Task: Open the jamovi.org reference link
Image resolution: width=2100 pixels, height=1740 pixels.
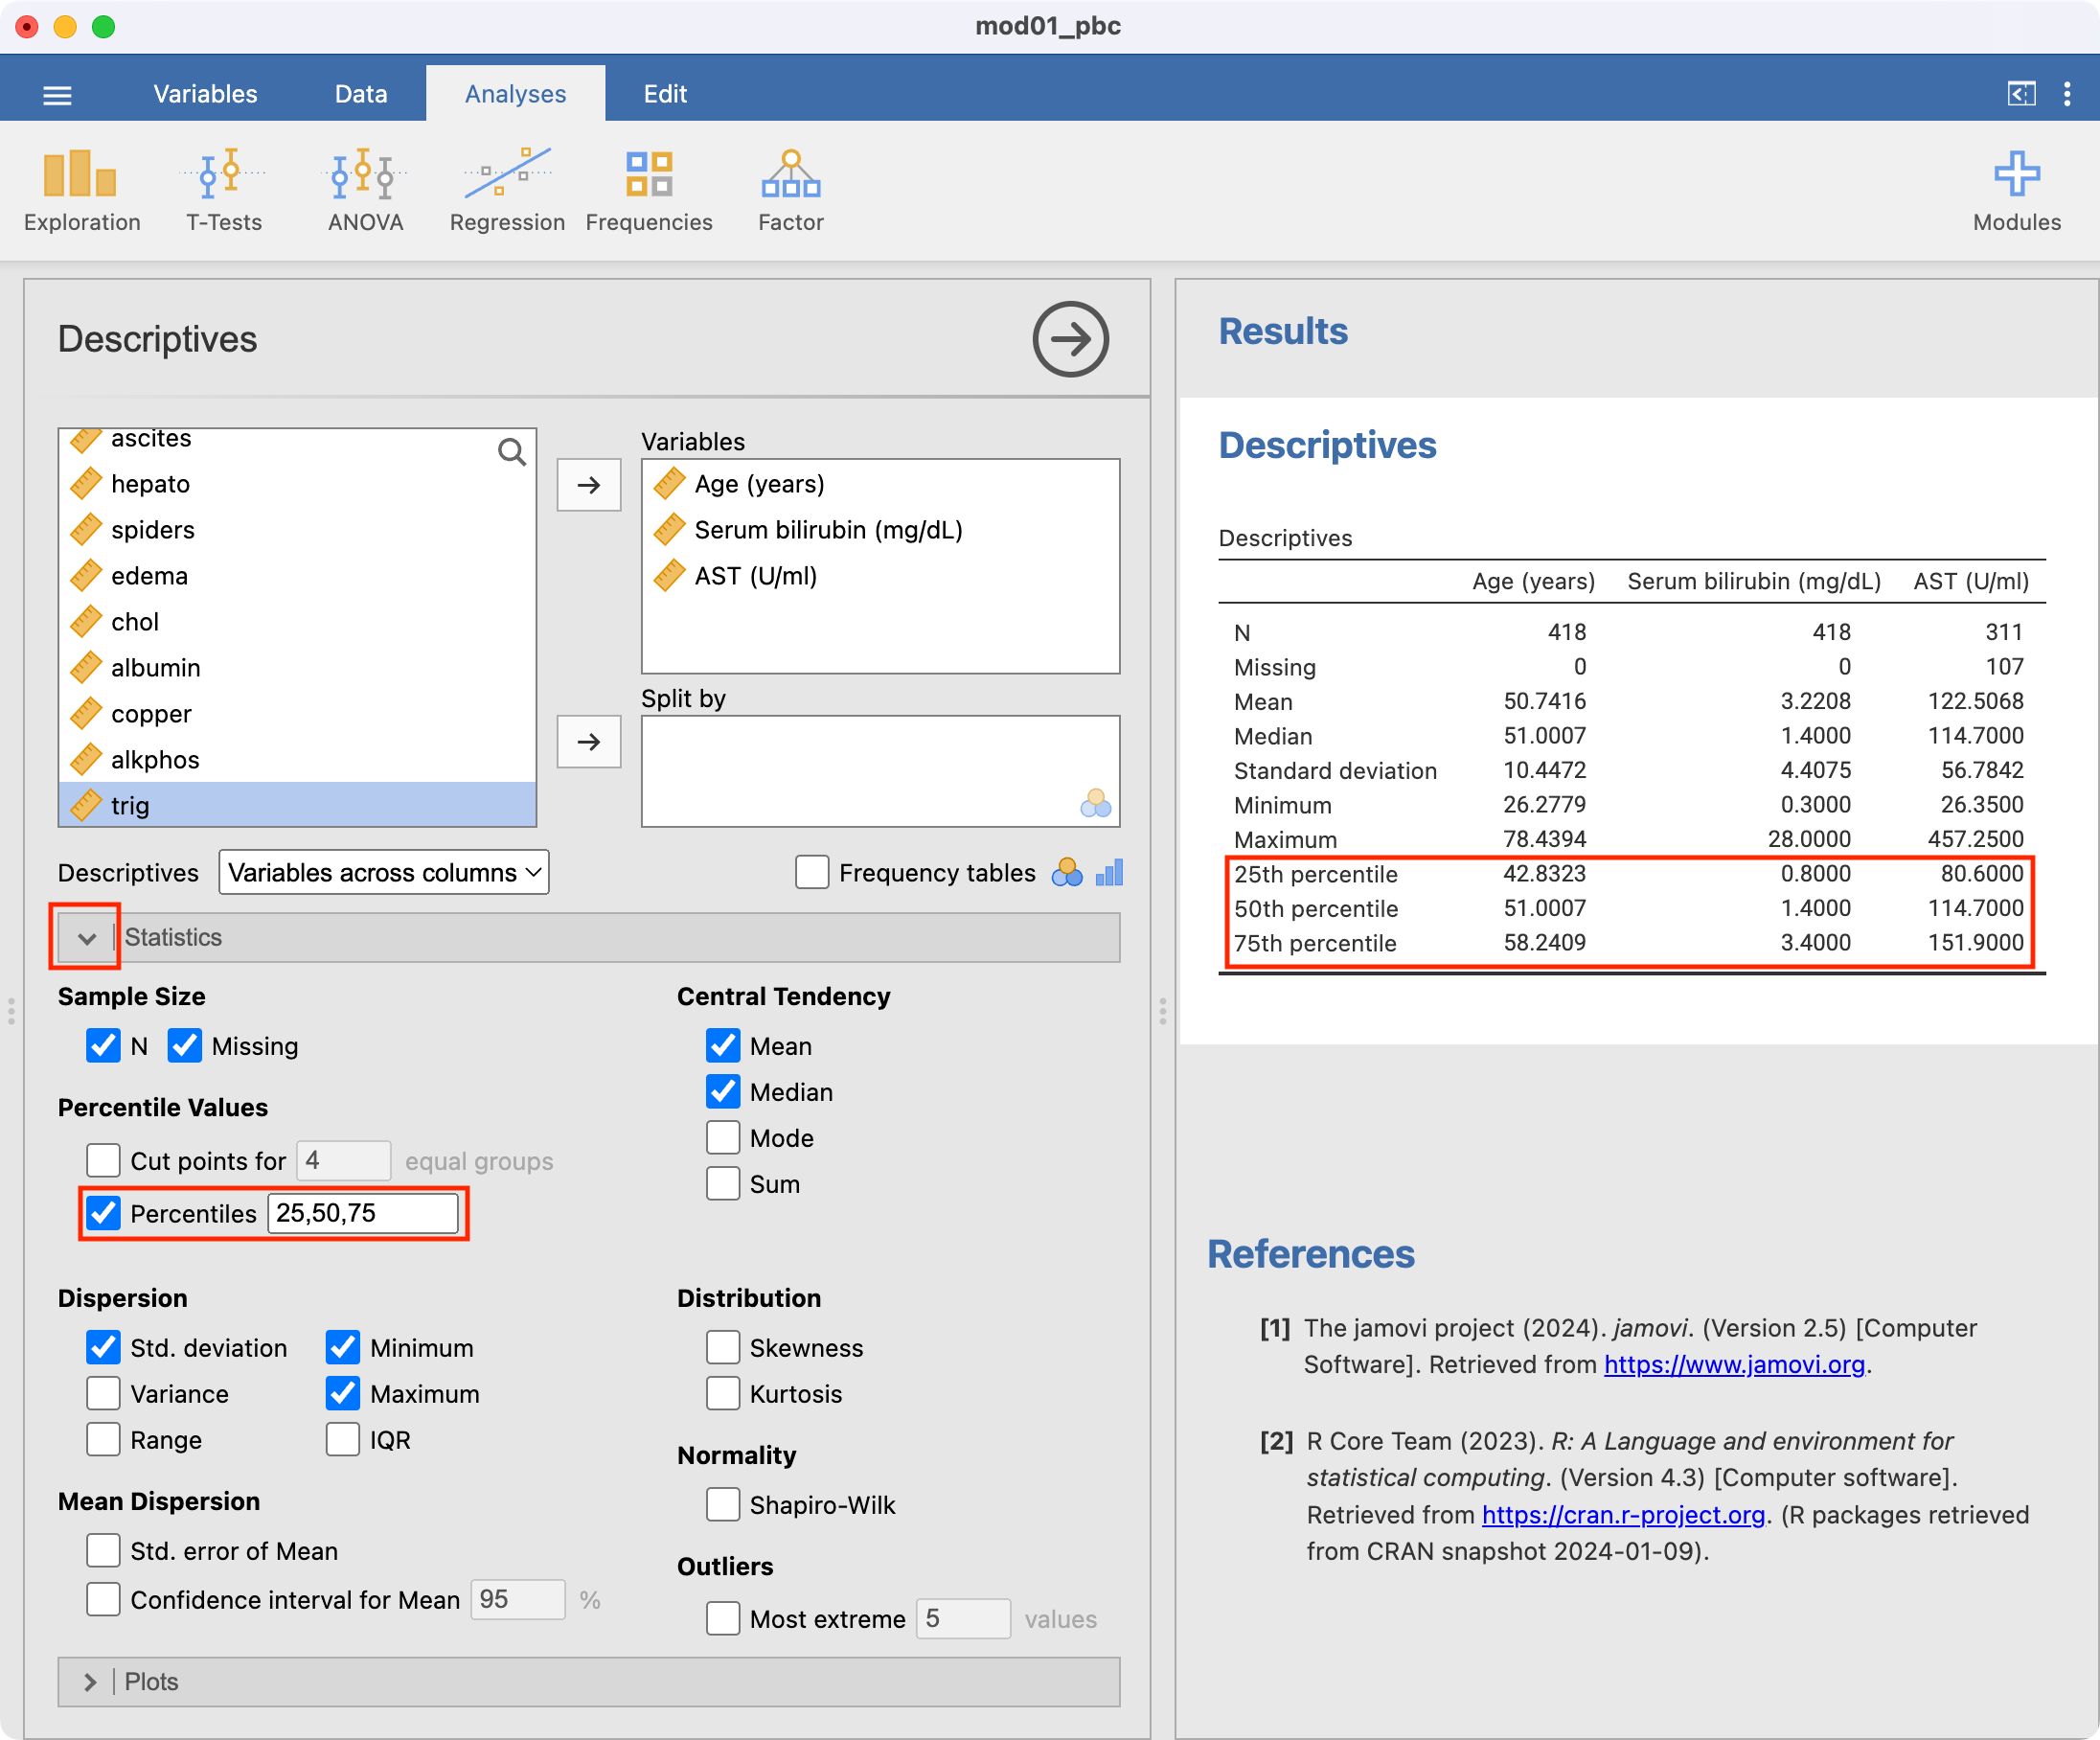Action: click(x=1733, y=1365)
